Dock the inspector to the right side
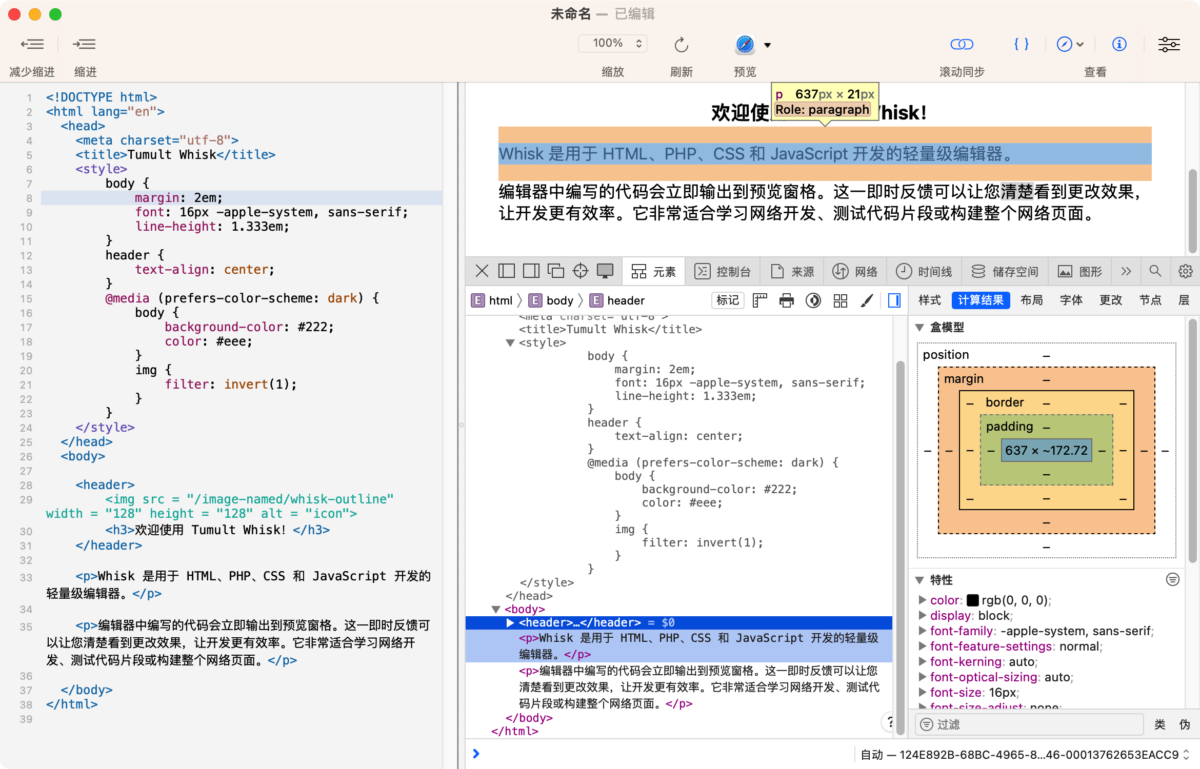1200x769 pixels. tap(531, 271)
